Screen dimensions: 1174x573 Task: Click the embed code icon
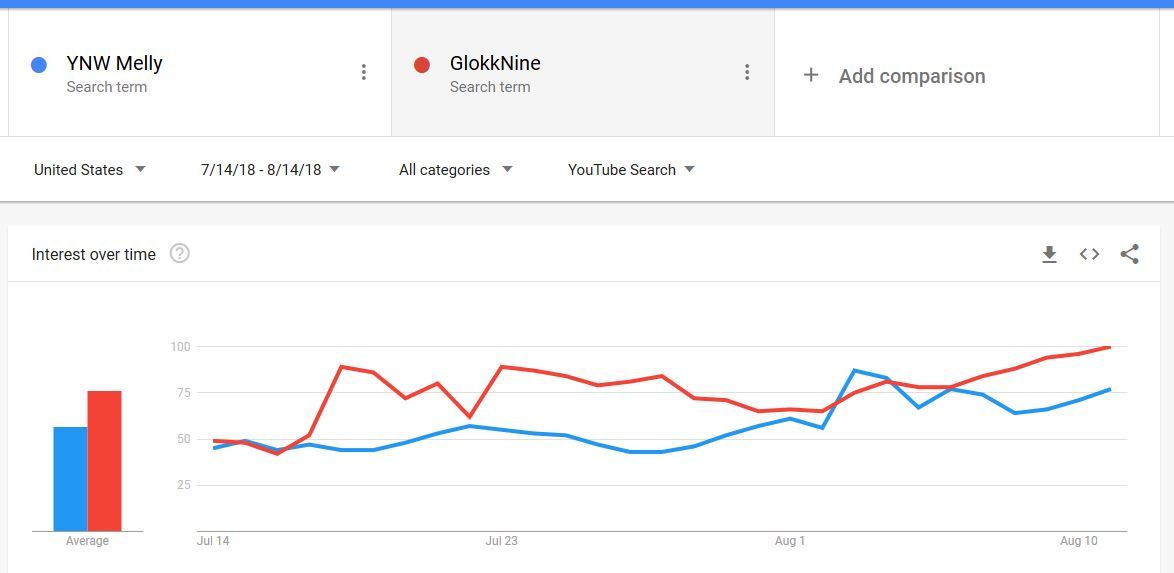point(1089,255)
